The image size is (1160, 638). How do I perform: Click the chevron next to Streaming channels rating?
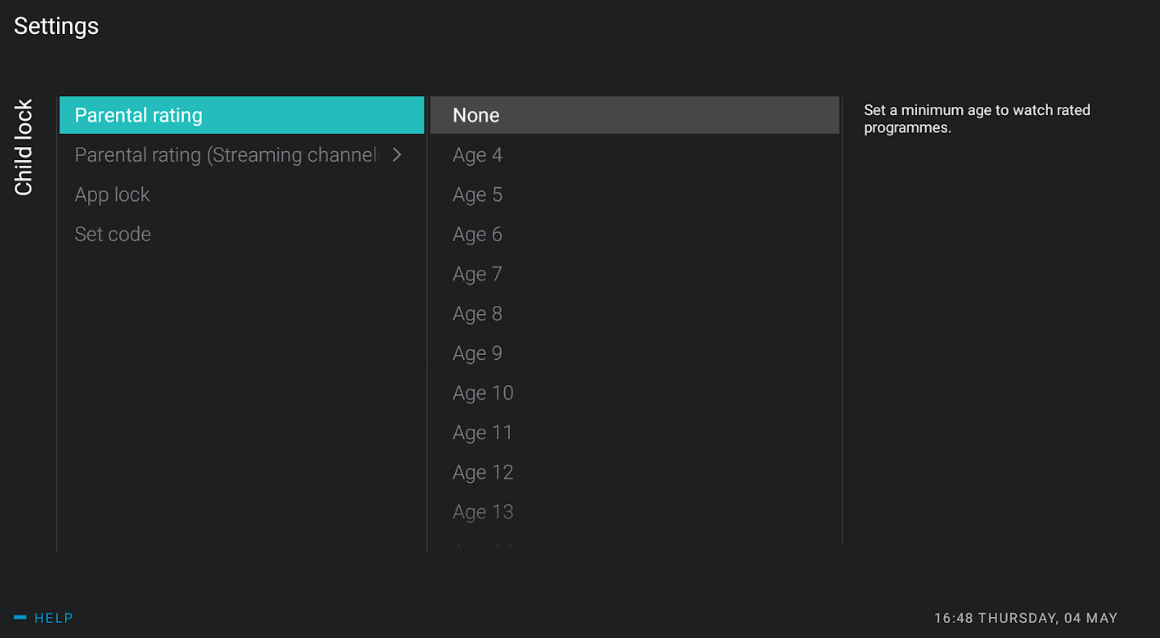click(x=397, y=155)
